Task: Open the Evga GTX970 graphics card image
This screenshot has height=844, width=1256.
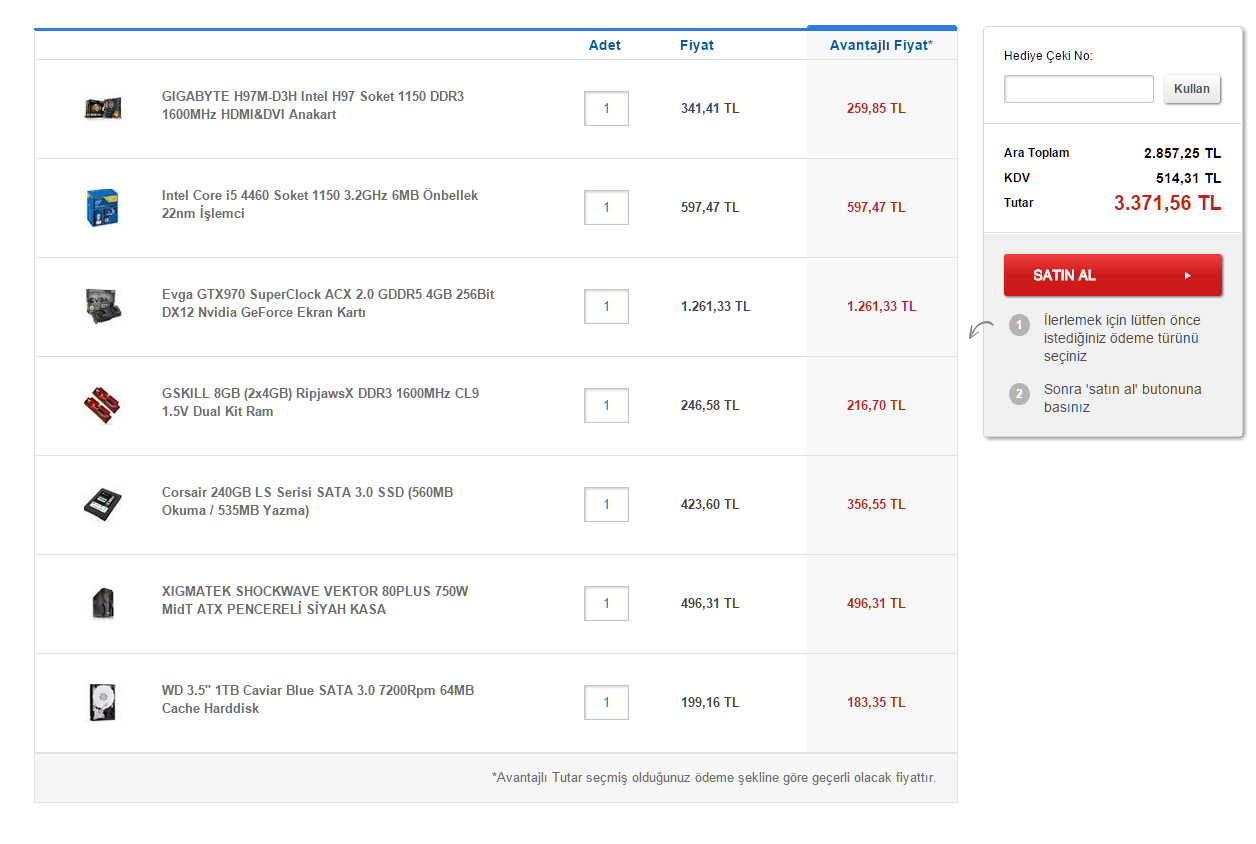Action: click(x=102, y=306)
